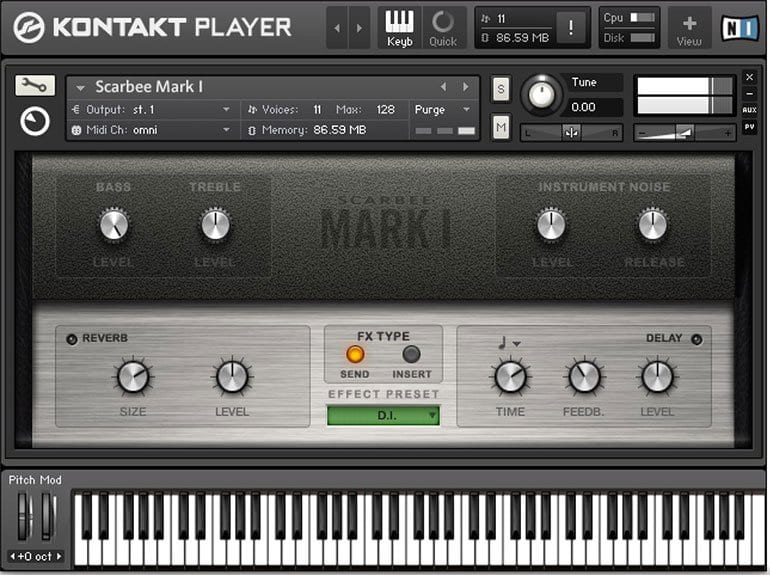Viewport: 770px width, 575px height.
Task: Open the View menu with plus icon
Action: (x=689, y=28)
